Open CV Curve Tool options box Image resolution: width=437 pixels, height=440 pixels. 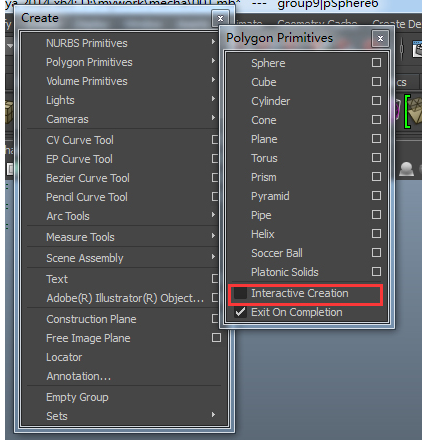pos(215,140)
